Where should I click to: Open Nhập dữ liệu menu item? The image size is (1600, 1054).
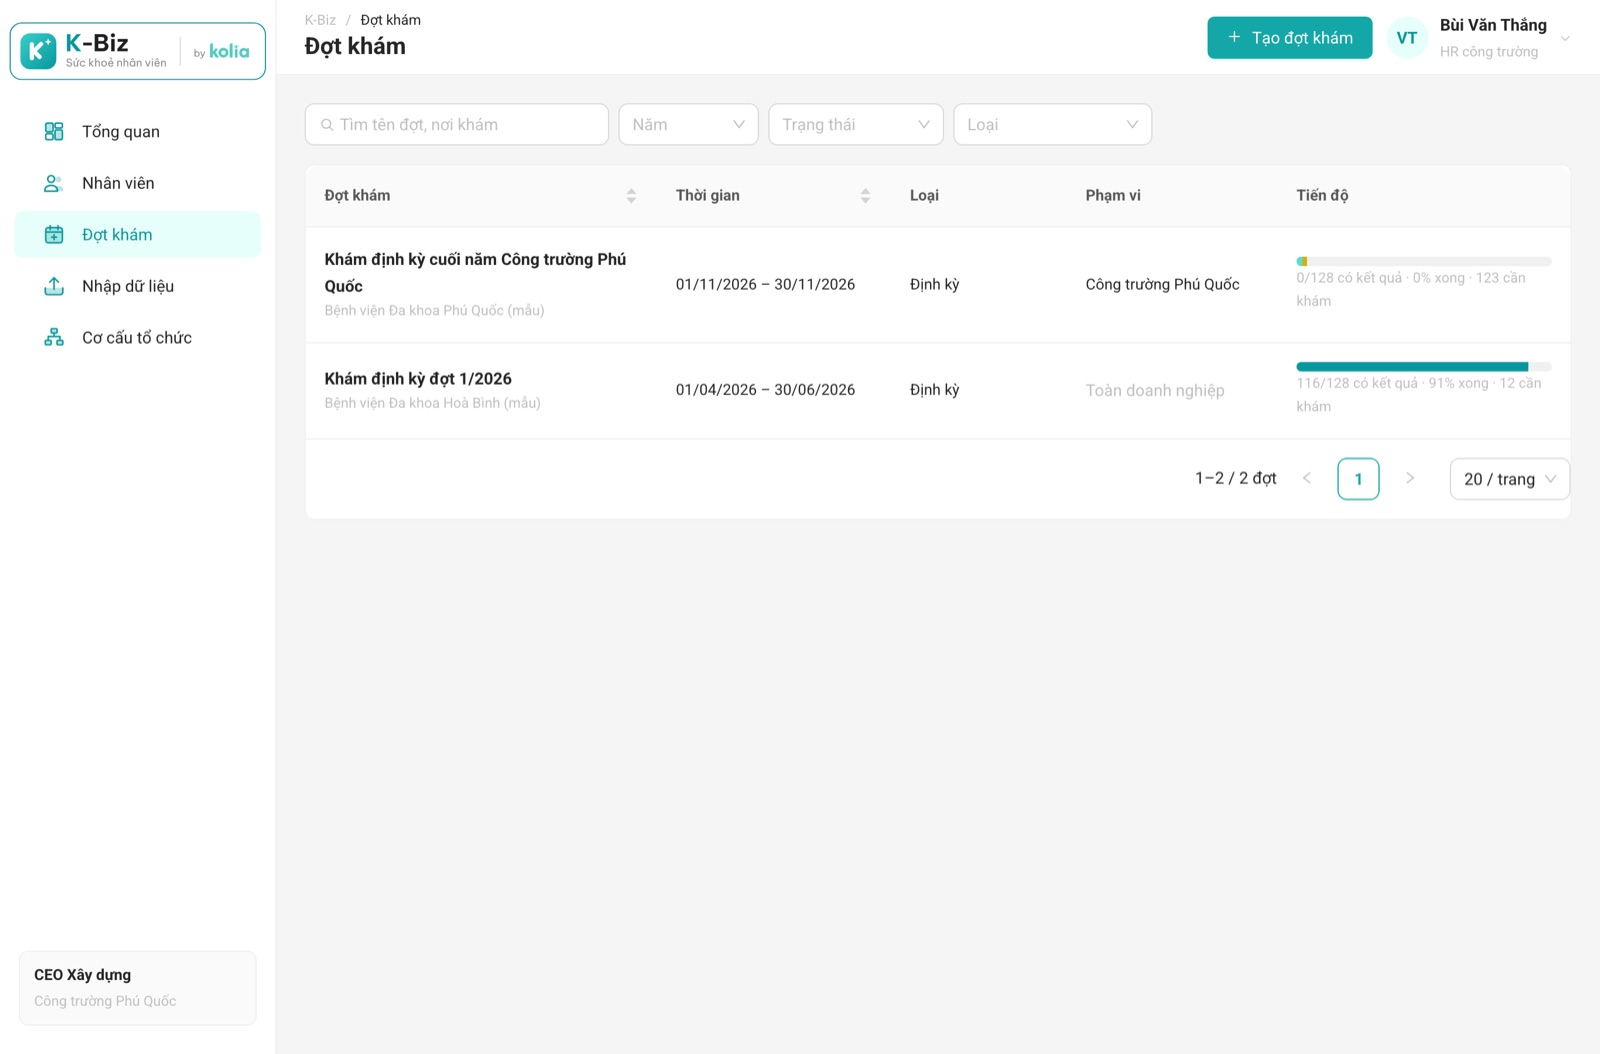tap(138, 286)
